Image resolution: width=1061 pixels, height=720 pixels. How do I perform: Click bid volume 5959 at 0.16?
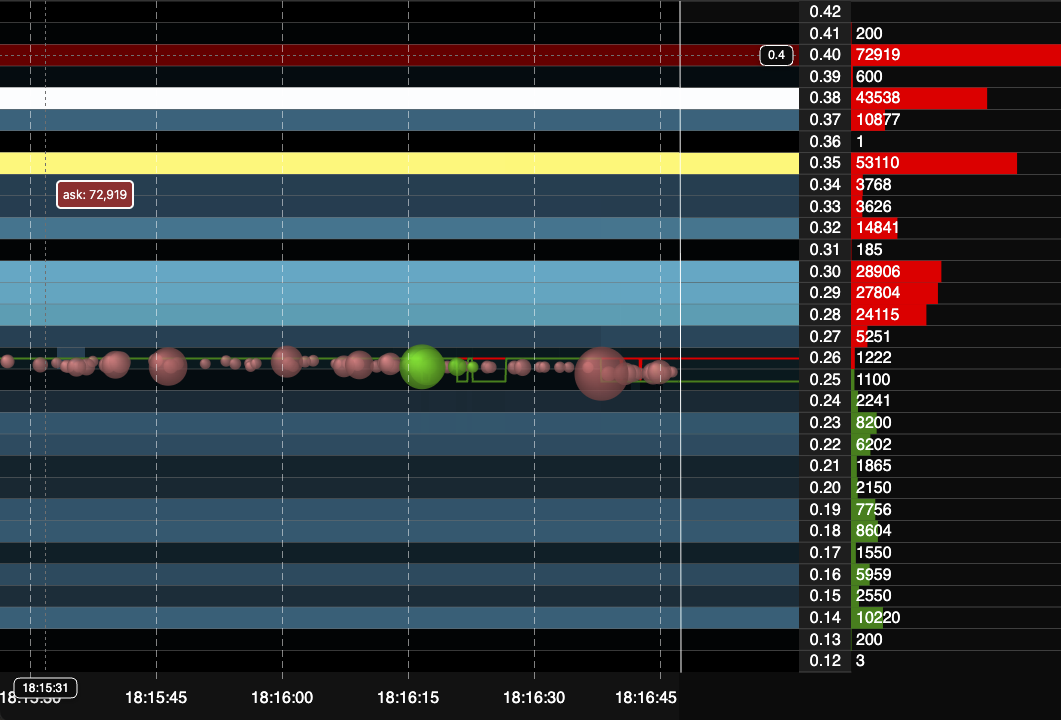tap(874, 575)
